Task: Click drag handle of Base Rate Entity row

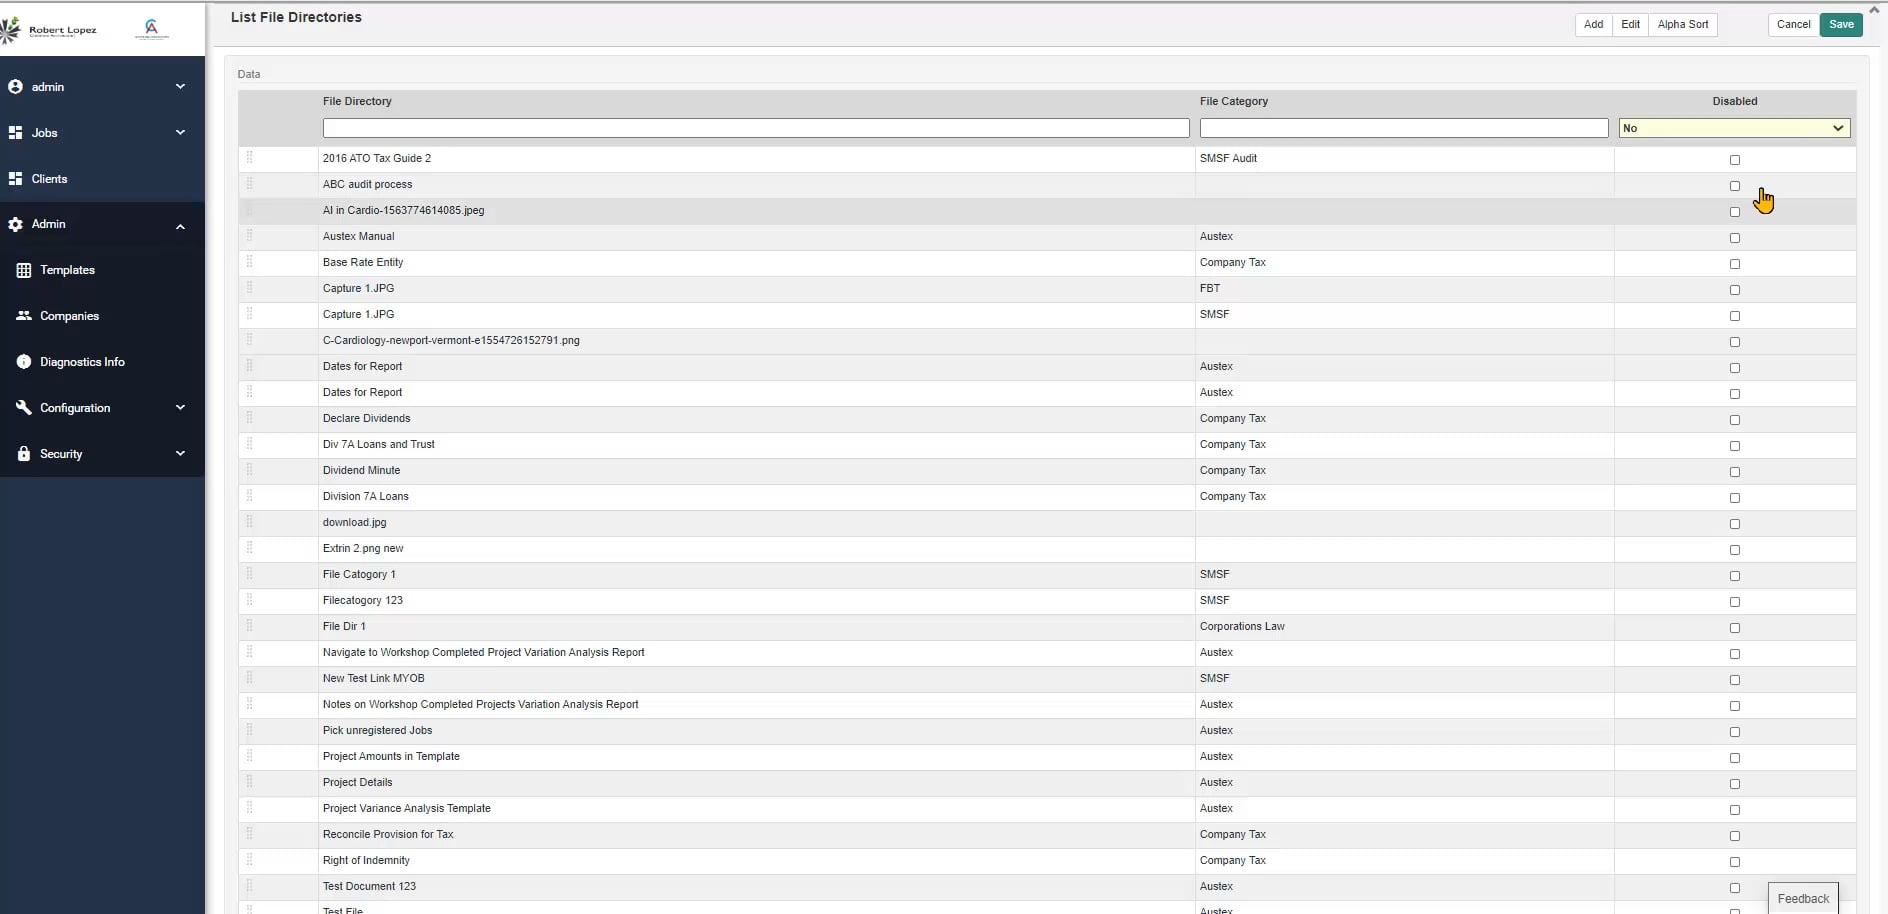Action: click(x=249, y=261)
